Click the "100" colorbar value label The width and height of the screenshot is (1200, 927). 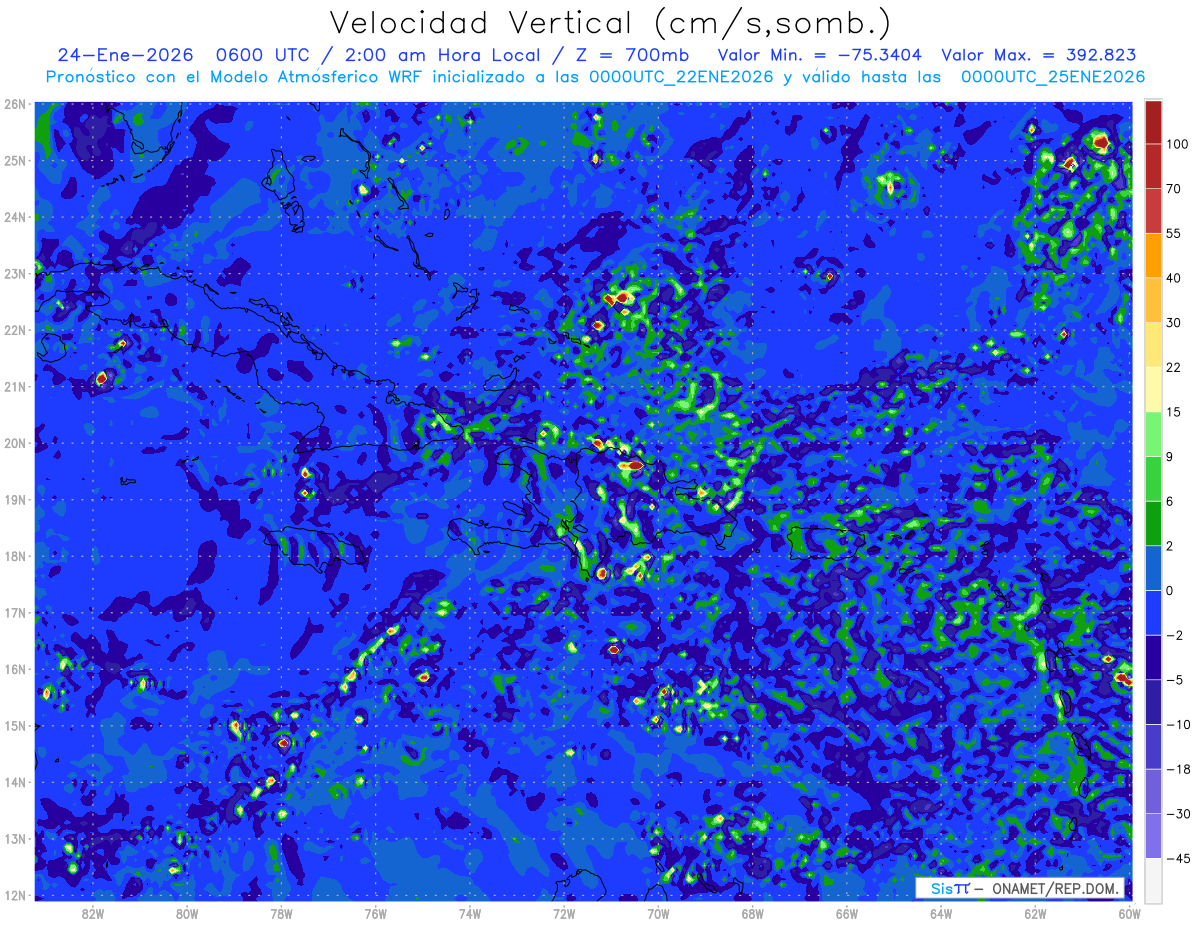coord(1176,144)
